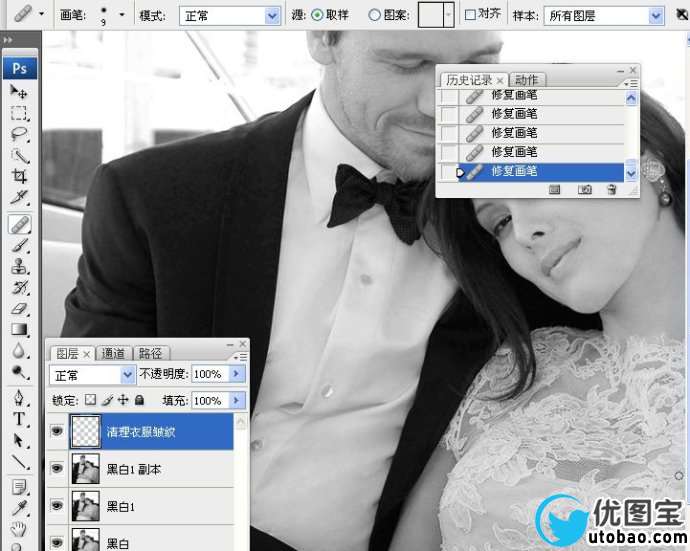Select the Healing Brush tool in toolbox
This screenshot has width=690, height=551.
pyautogui.click(x=18, y=224)
